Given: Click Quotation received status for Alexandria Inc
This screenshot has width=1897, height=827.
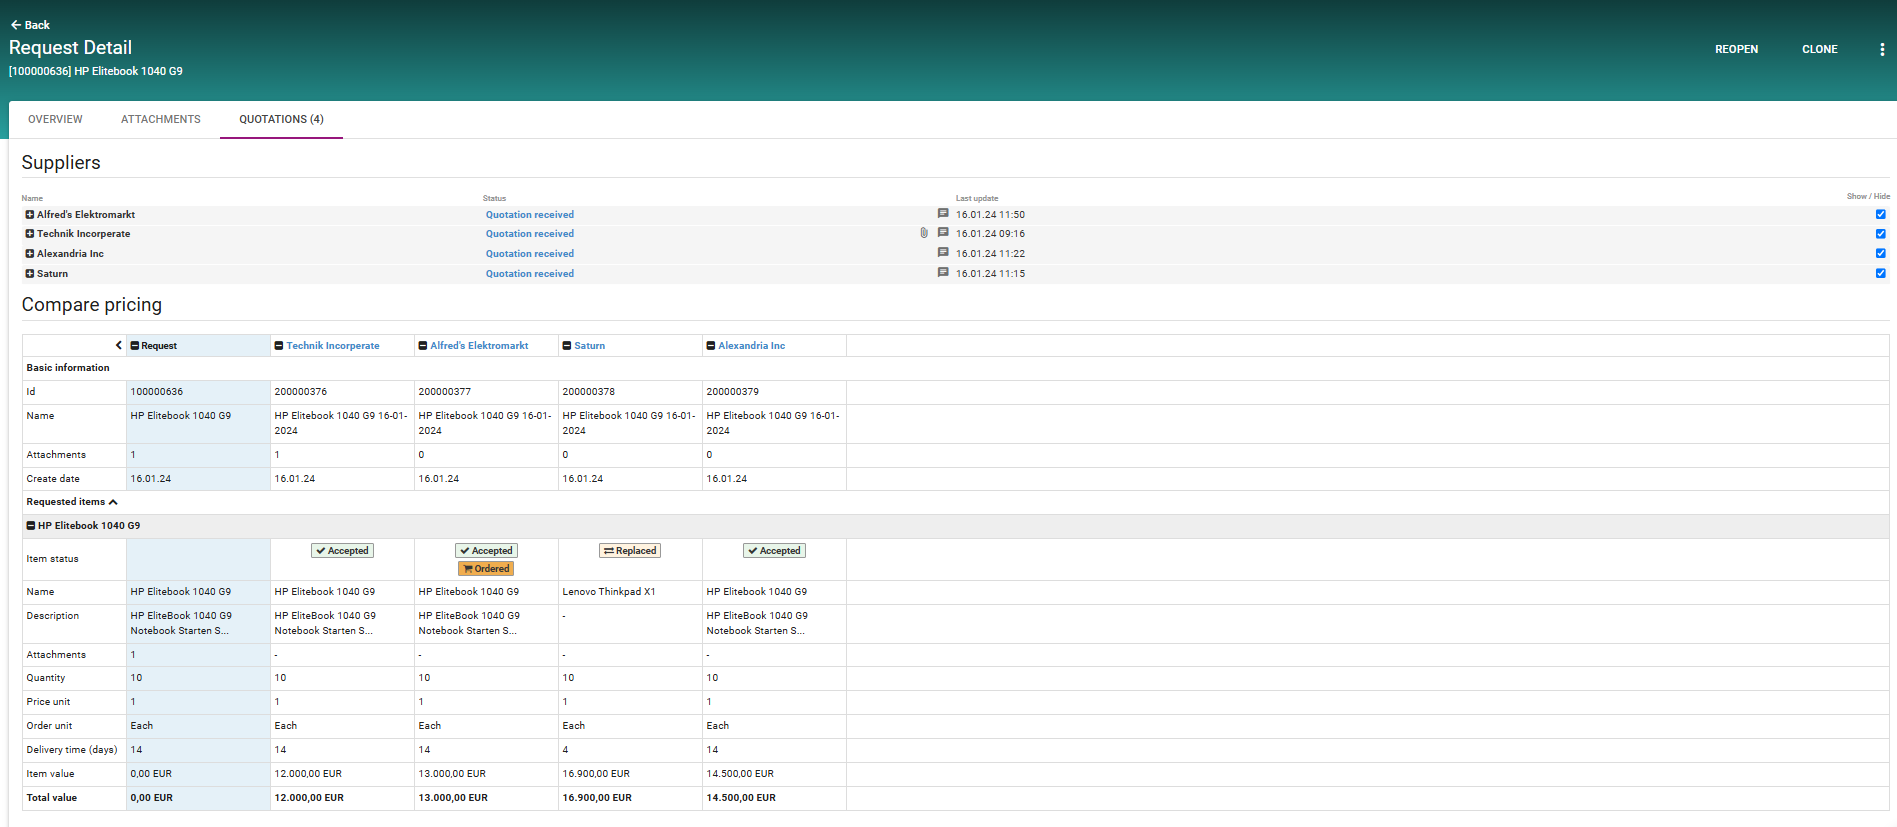Looking at the screenshot, I should pos(529,254).
